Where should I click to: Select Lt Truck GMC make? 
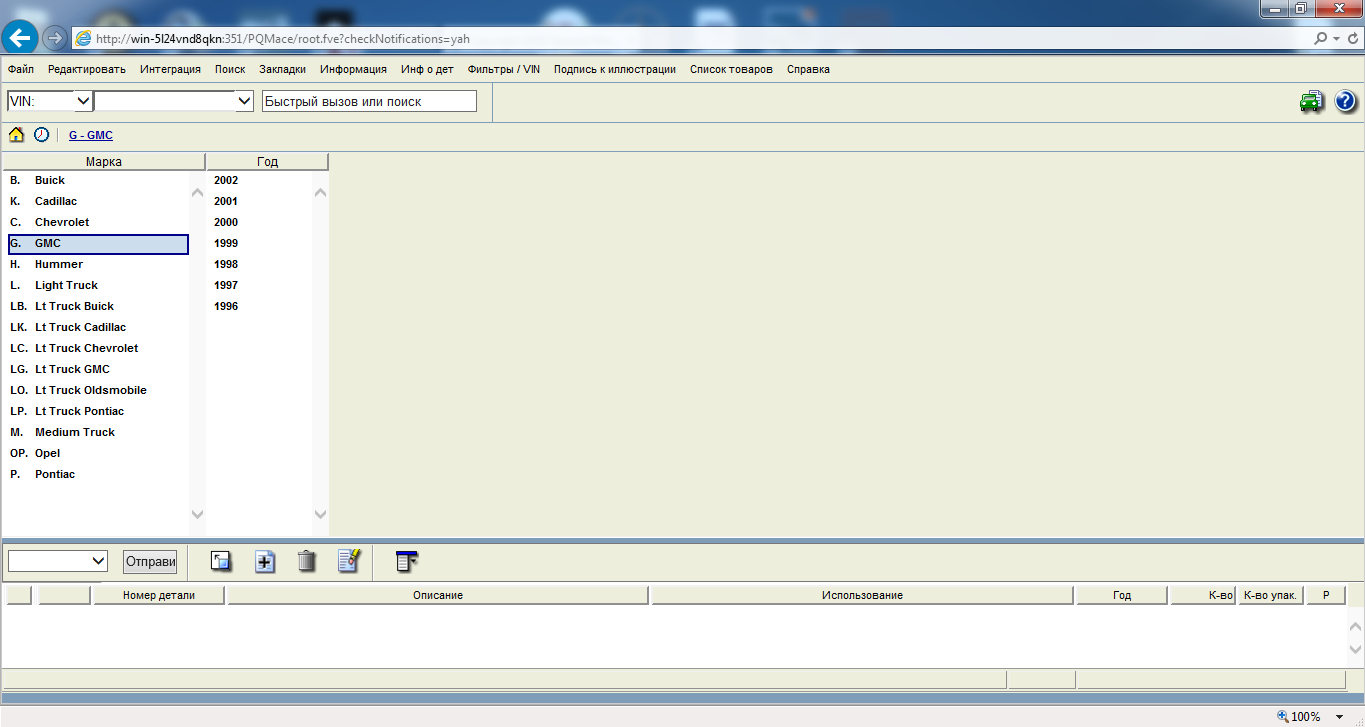[97, 369]
